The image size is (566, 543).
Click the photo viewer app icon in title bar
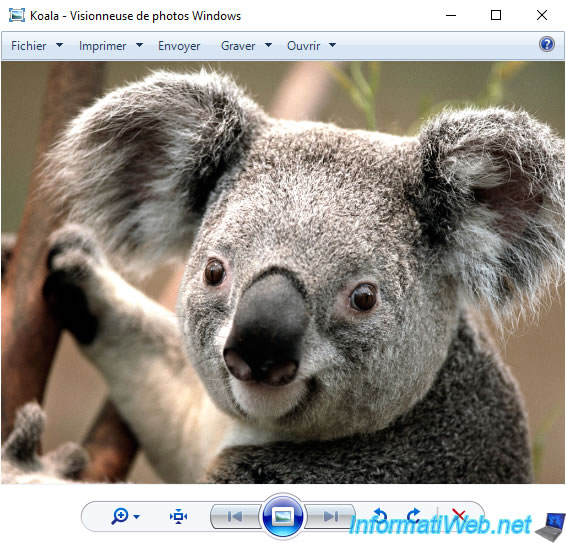click(x=17, y=16)
